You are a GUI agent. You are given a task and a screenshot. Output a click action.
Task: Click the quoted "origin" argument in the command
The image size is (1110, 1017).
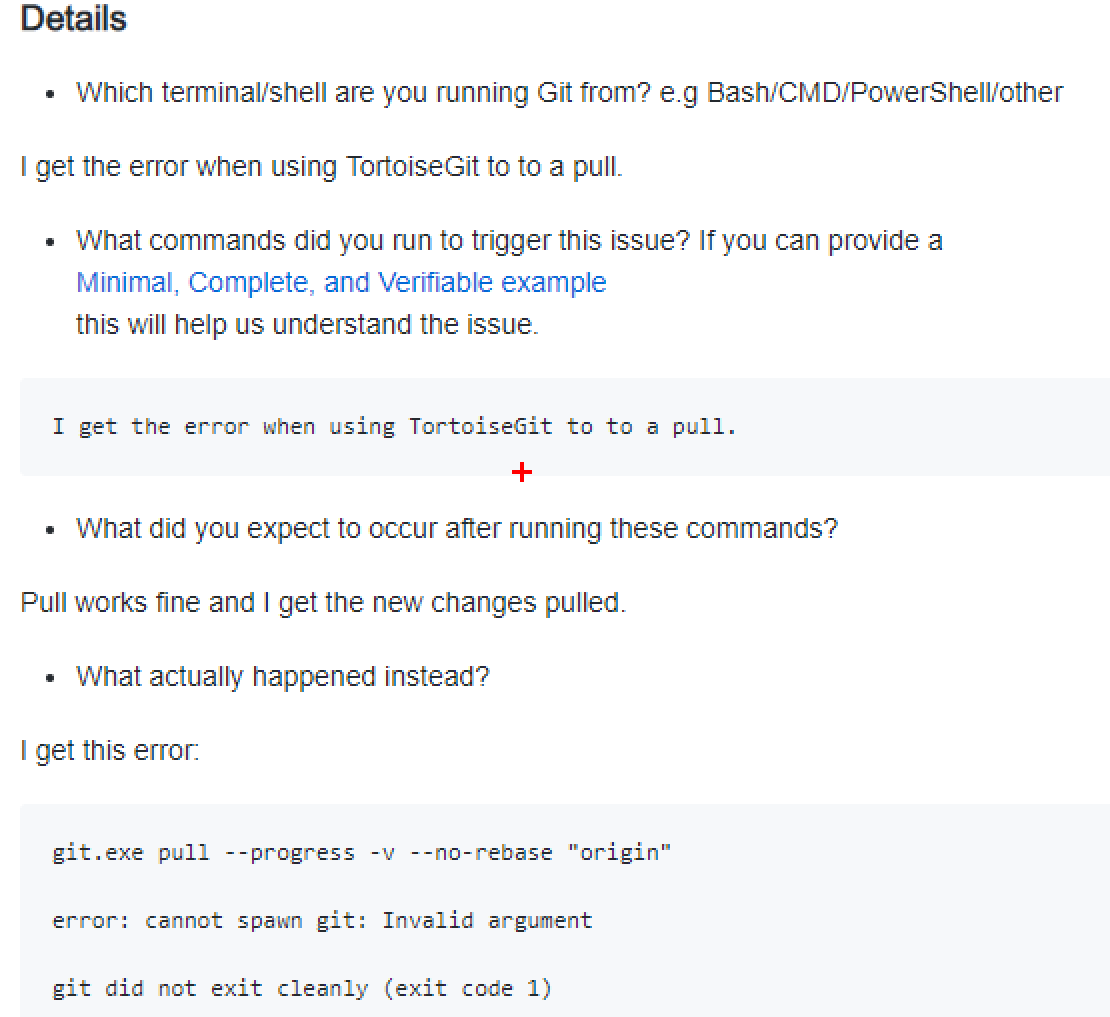click(x=619, y=853)
